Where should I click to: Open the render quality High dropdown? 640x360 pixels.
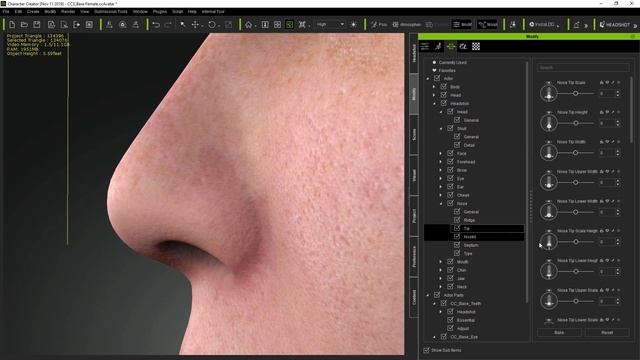click(x=330, y=24)
